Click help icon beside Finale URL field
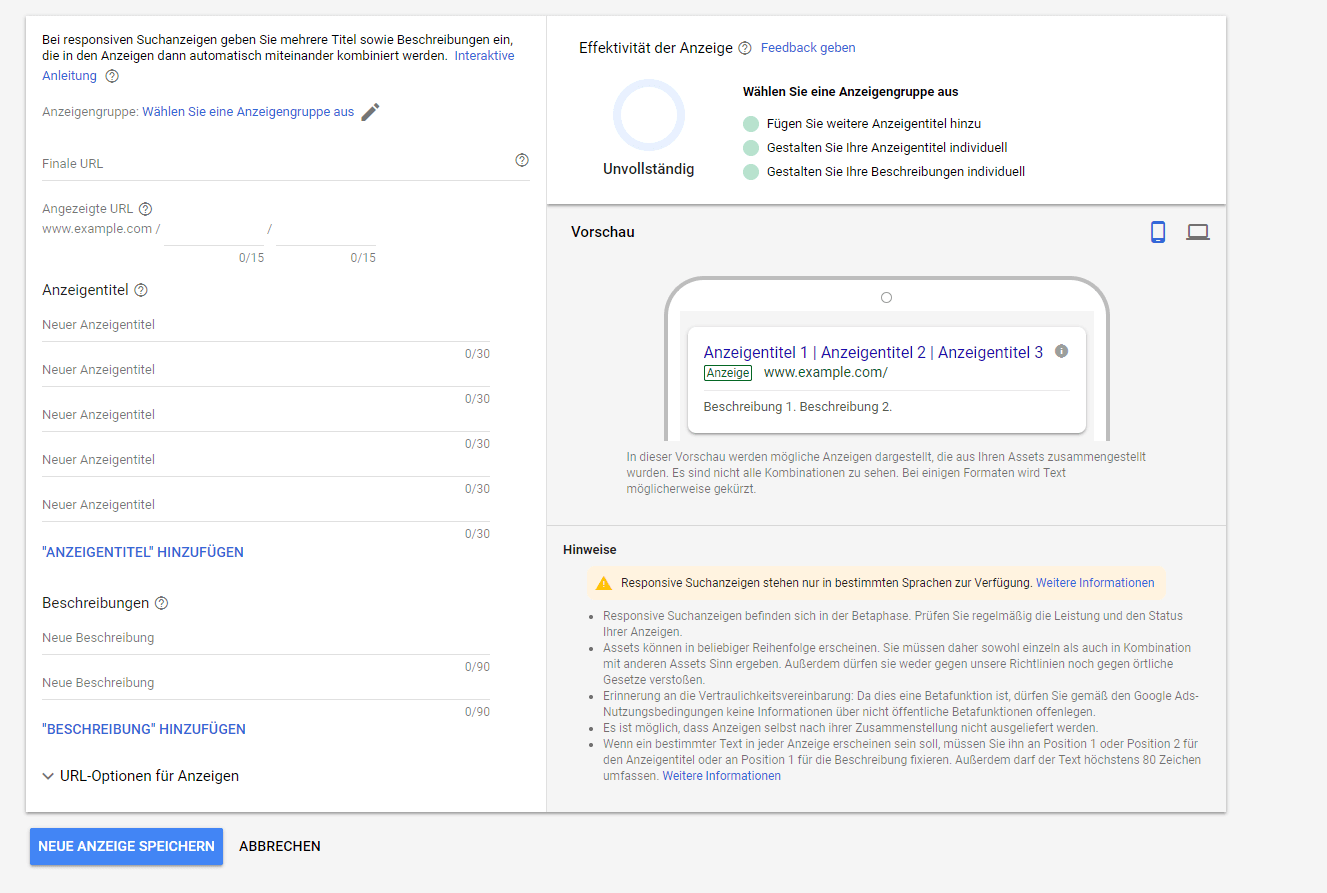The width and height of the screenshot is (1327, 893). (x=522, y=160)
